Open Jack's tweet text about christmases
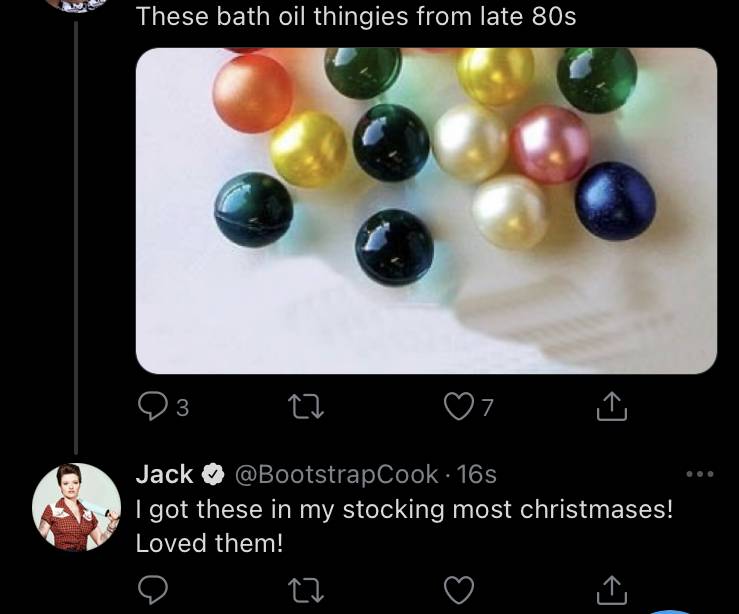The image size is (739, 614). coord(404,526)
